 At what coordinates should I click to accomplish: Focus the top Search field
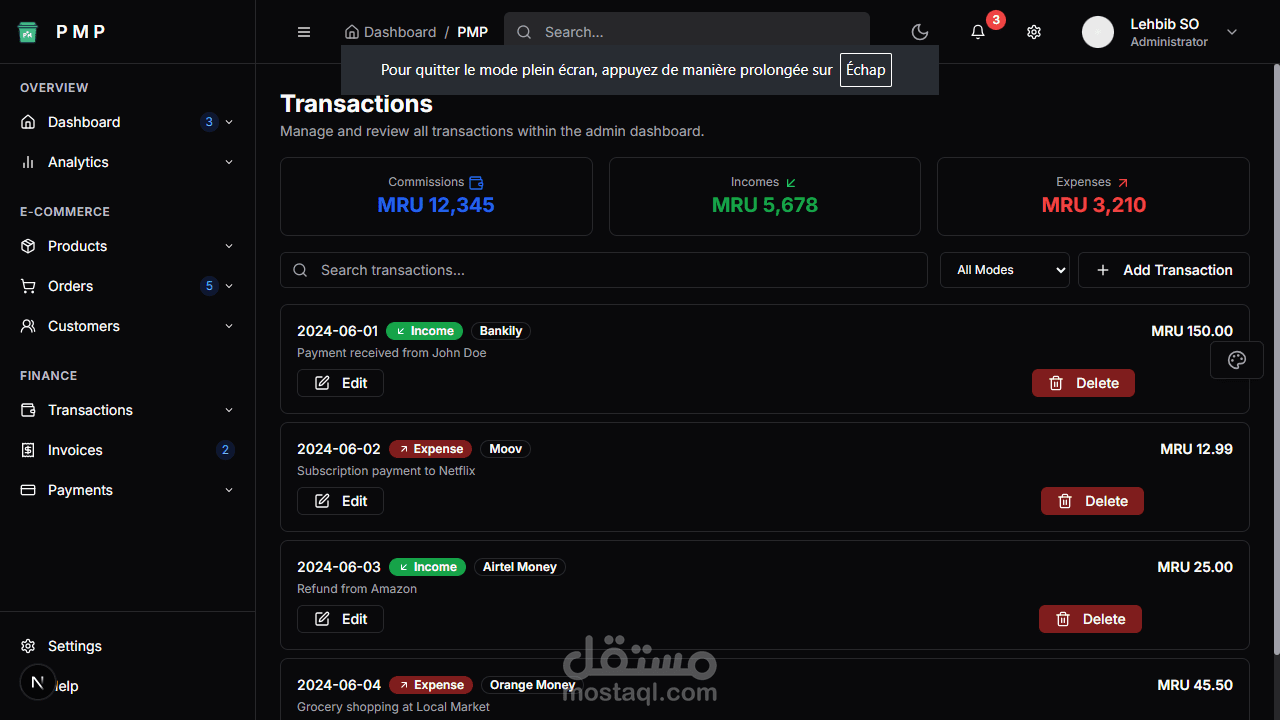pos(687,32)
